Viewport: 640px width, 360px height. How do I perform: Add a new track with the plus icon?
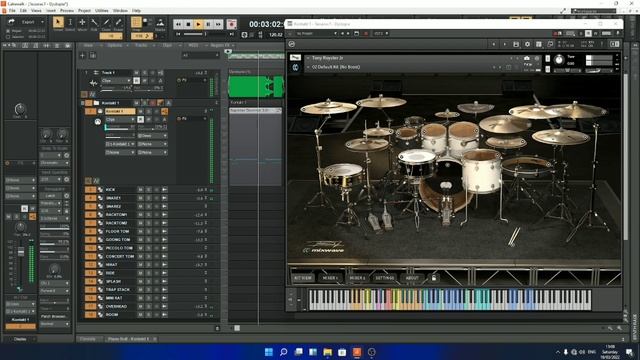click(x=82, y=55)
